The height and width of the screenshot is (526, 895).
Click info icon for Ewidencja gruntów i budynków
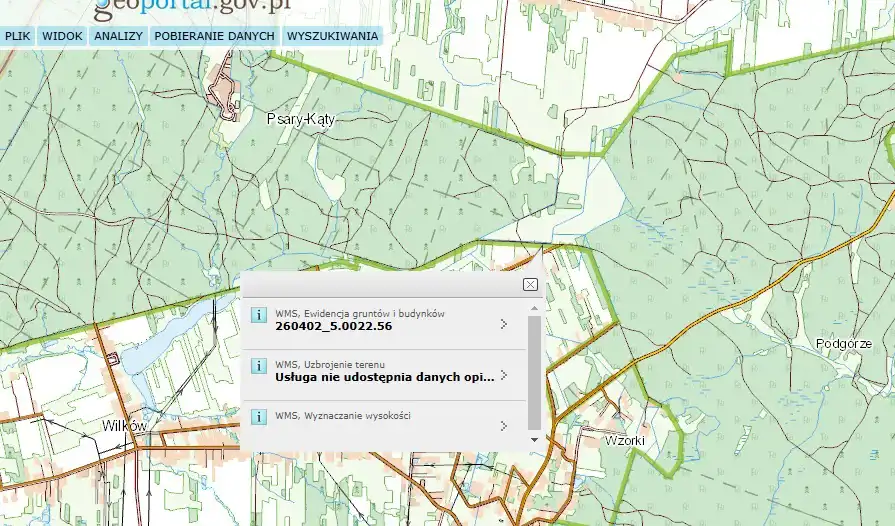click(x=259, y=316)
